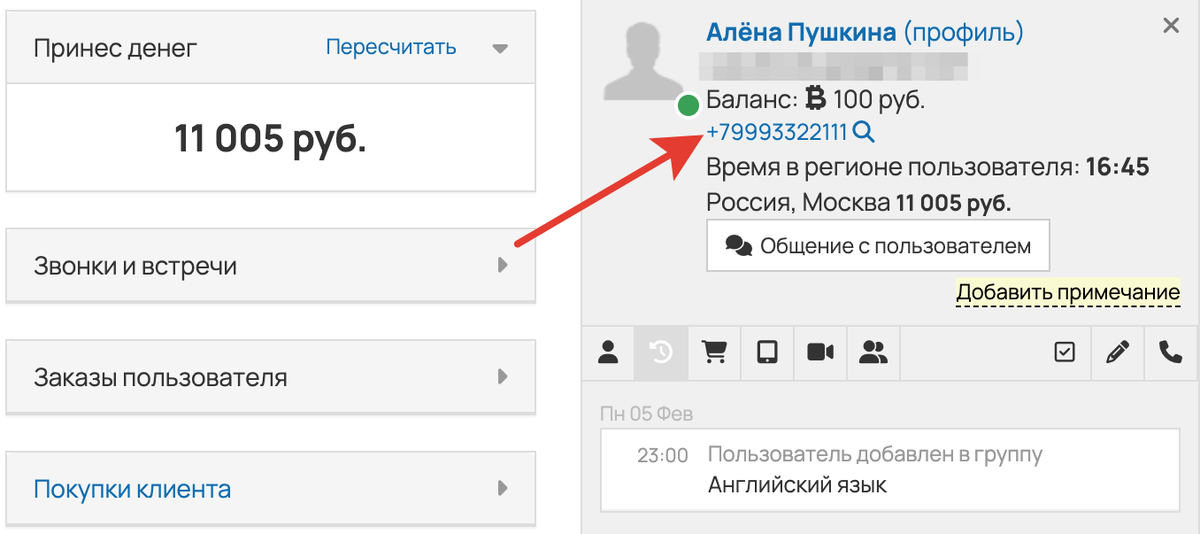1200x534 pixels.
Task: Expand Заказы пользователя section
Action: point(271,377)
